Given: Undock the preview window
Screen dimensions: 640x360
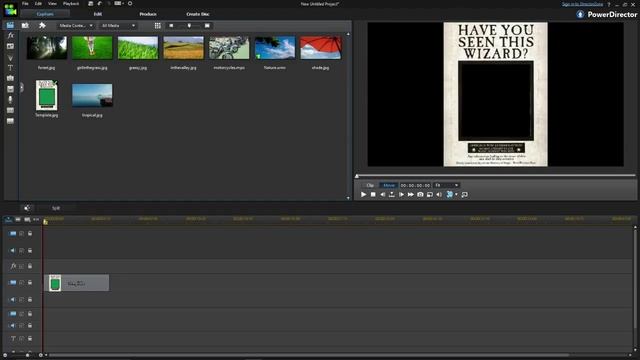Looking at the screenshot, I should [x=464, y=195].
